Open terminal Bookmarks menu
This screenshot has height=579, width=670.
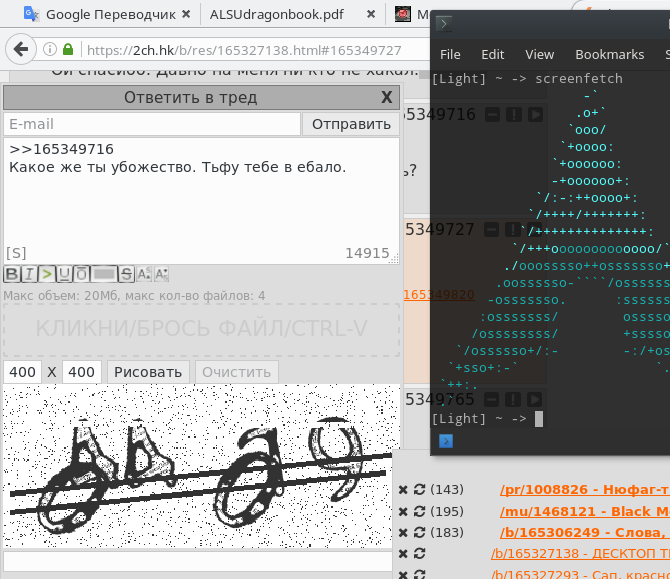click(x=609, y=55)
